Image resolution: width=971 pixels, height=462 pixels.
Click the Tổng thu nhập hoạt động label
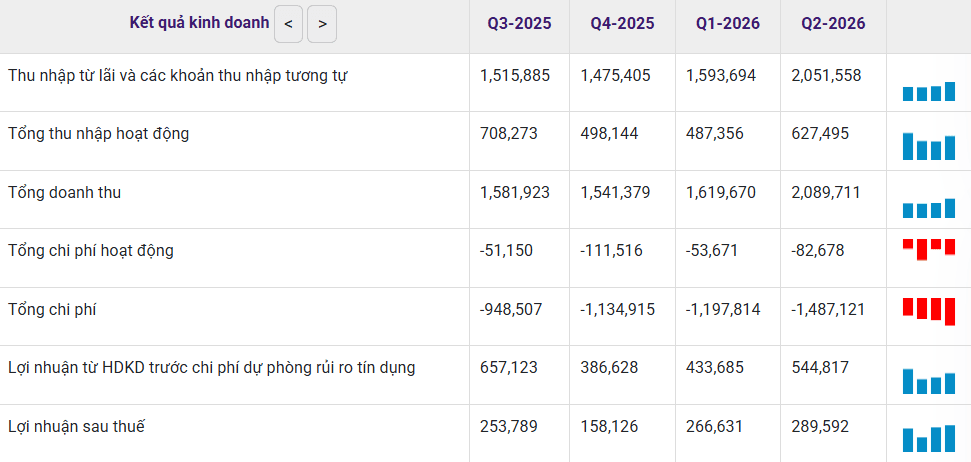pos(98,134)
